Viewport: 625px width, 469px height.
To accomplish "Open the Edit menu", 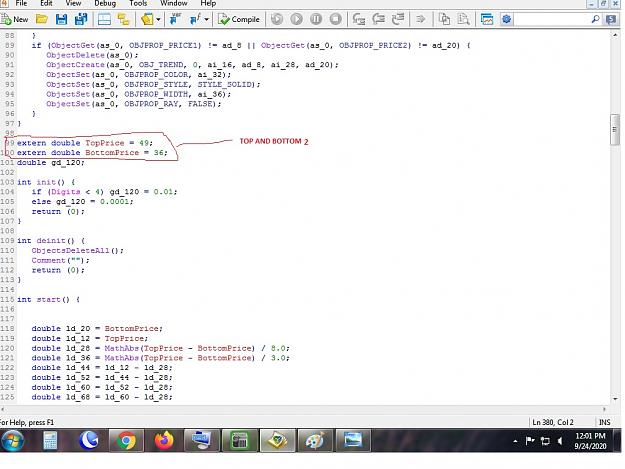I will coord(46,4).
